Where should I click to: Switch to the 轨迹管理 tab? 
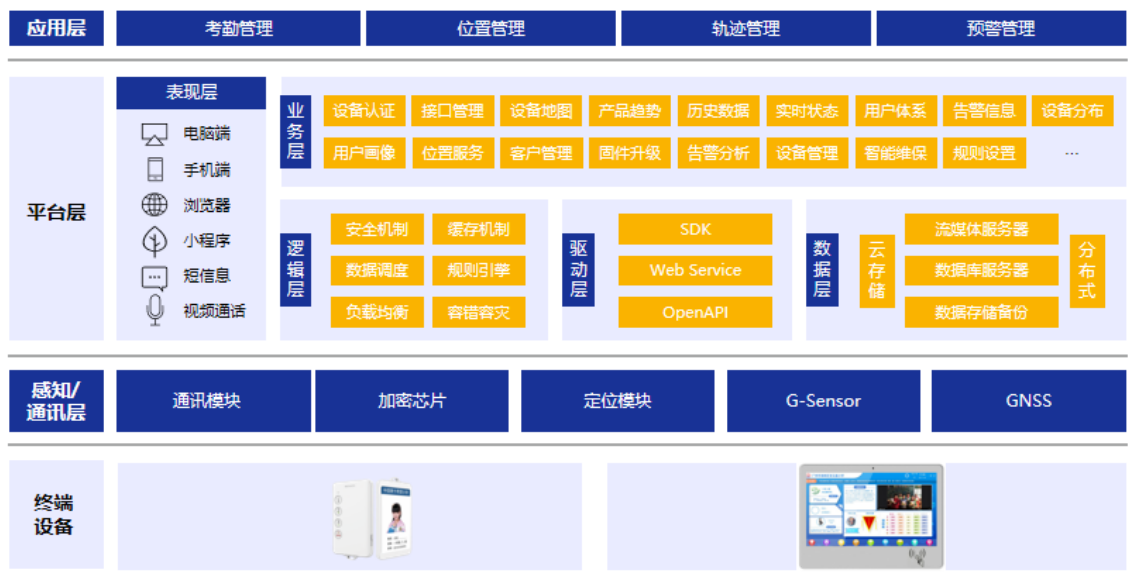pyautogui.click(x=745, y=29)
